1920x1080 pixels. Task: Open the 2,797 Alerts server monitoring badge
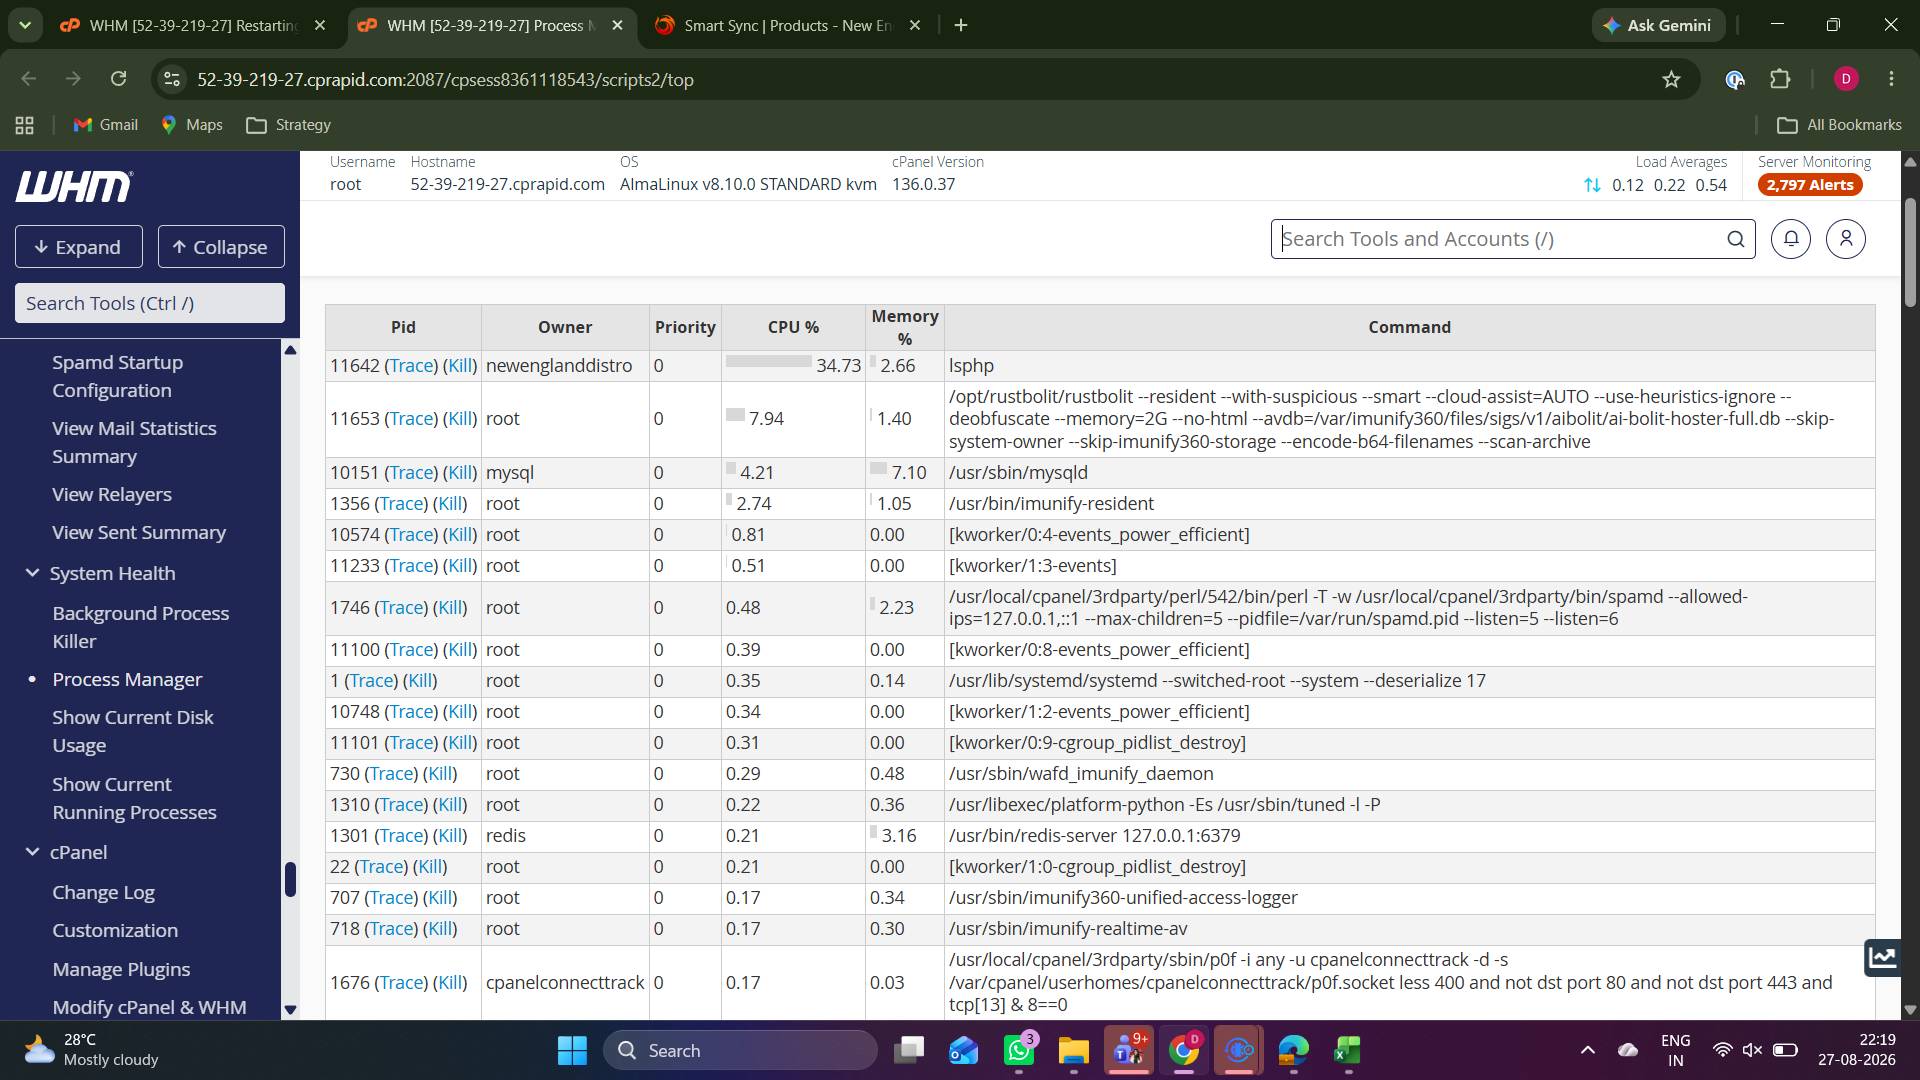click(x=1810, y=185)
